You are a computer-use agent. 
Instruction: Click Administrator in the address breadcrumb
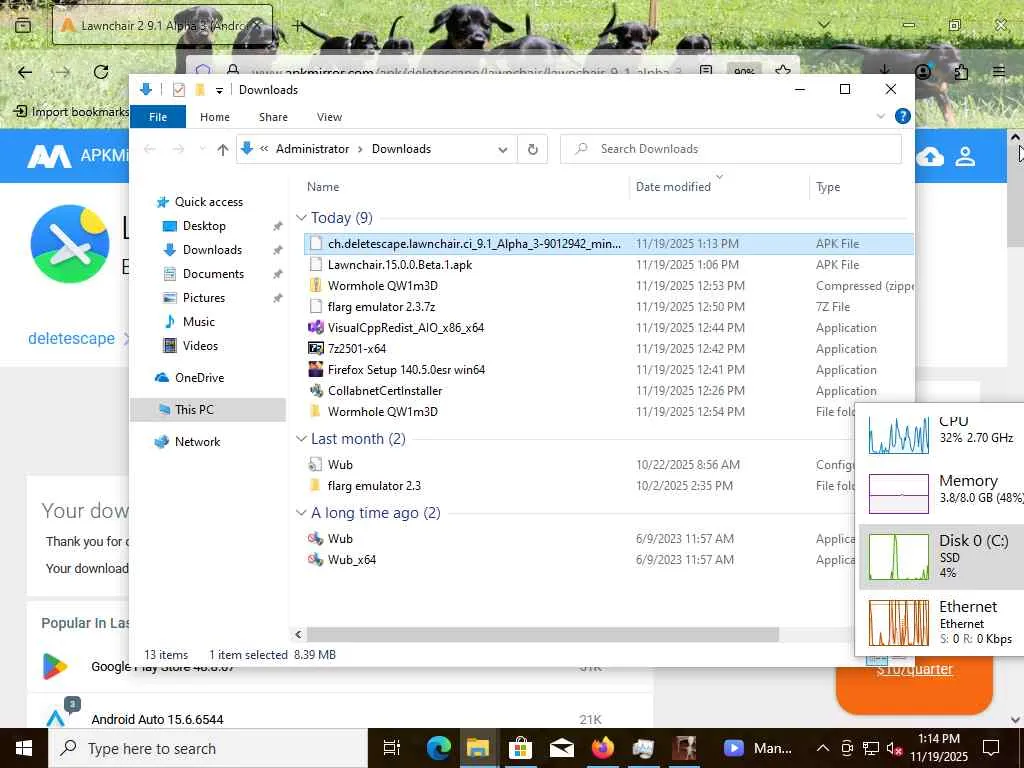[x=312, y=149]
